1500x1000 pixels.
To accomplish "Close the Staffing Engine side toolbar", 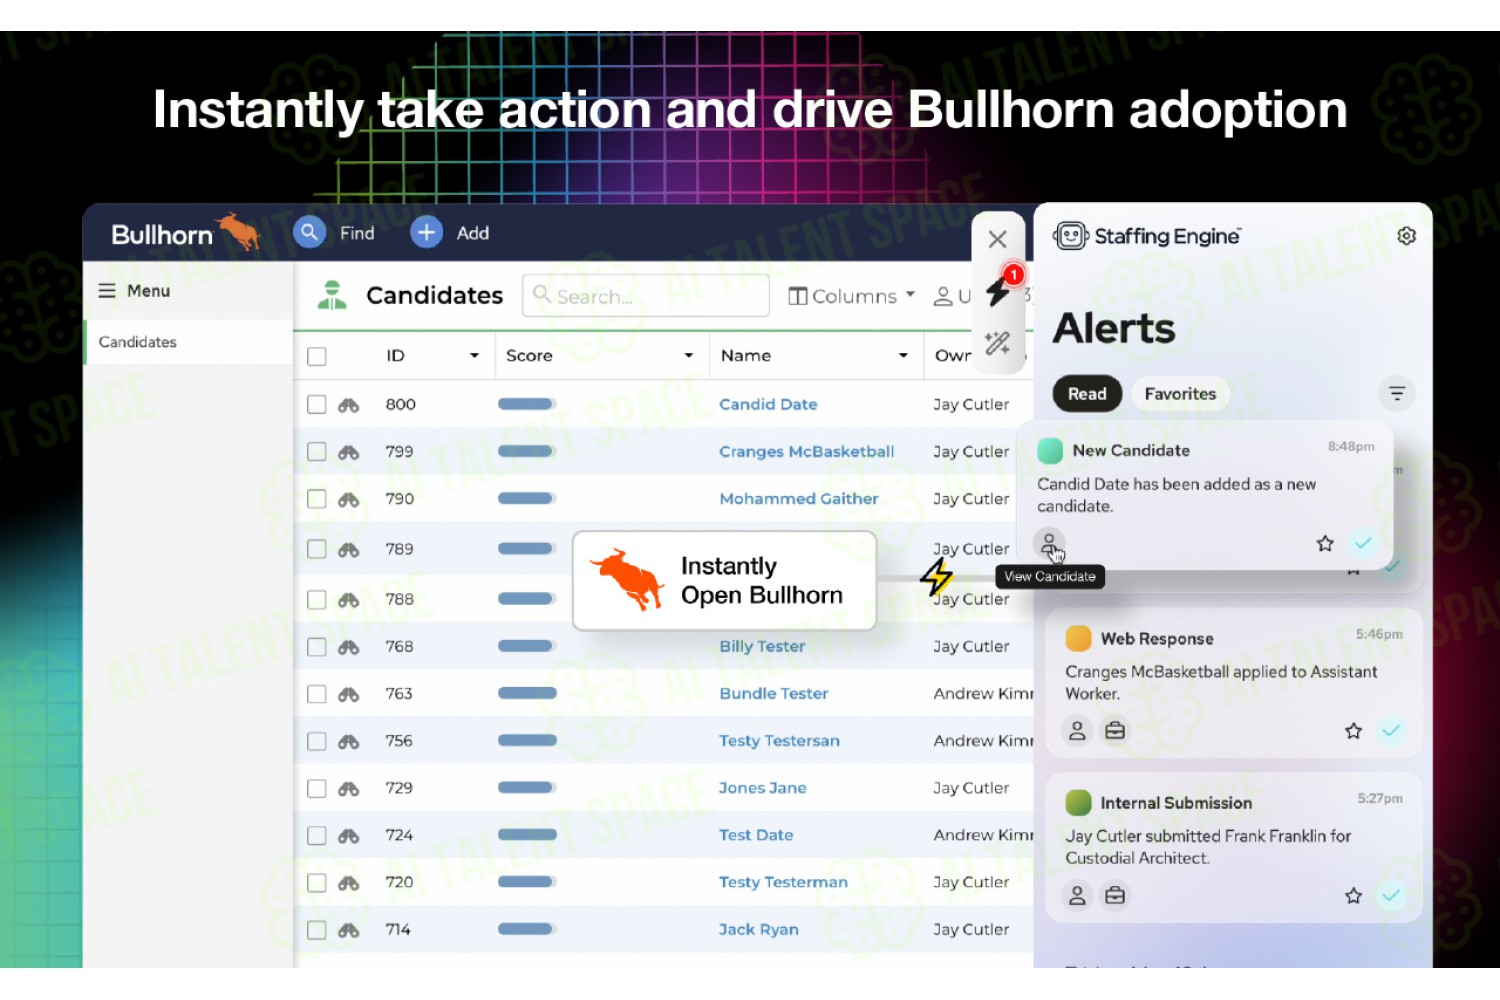I will (x=997, y=239).
